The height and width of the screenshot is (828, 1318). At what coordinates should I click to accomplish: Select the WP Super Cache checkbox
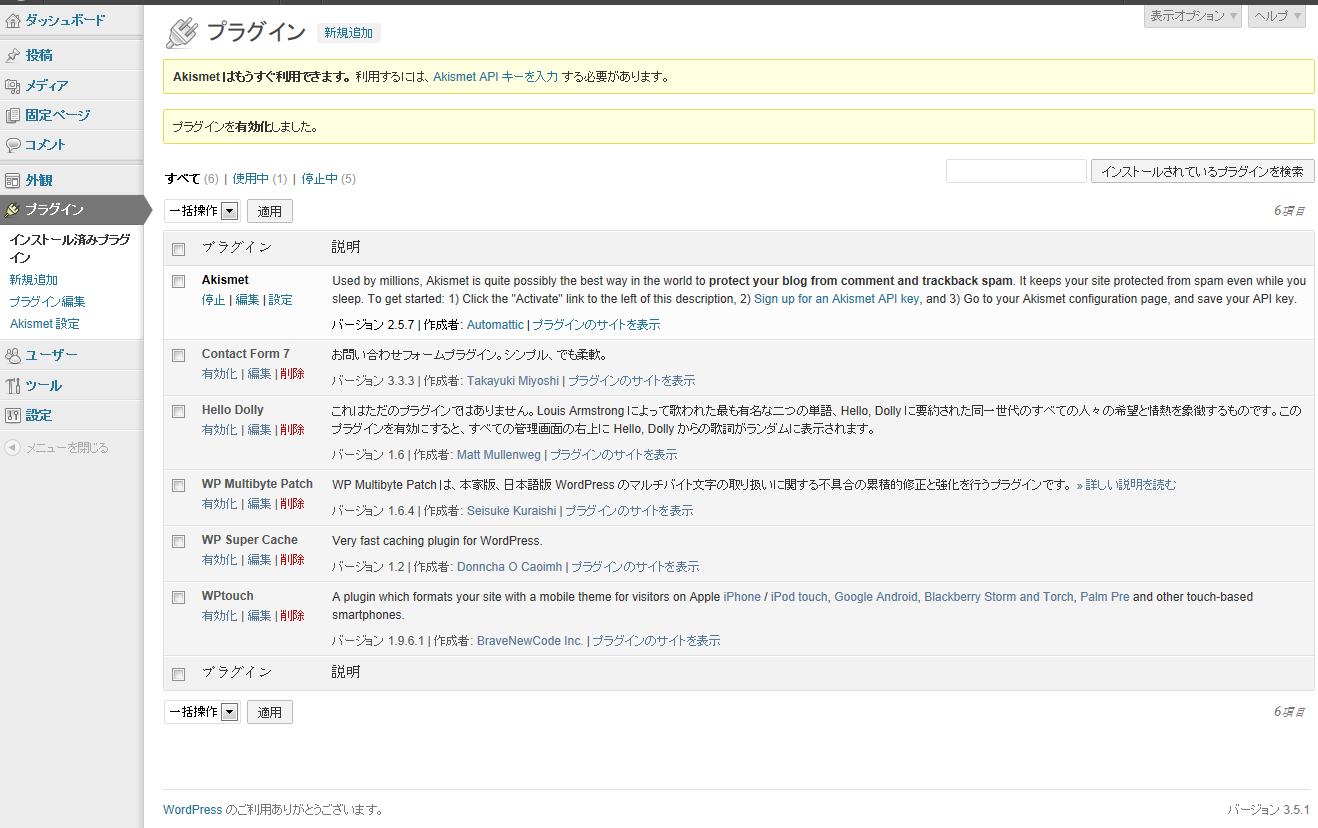[x=179, y=542]
